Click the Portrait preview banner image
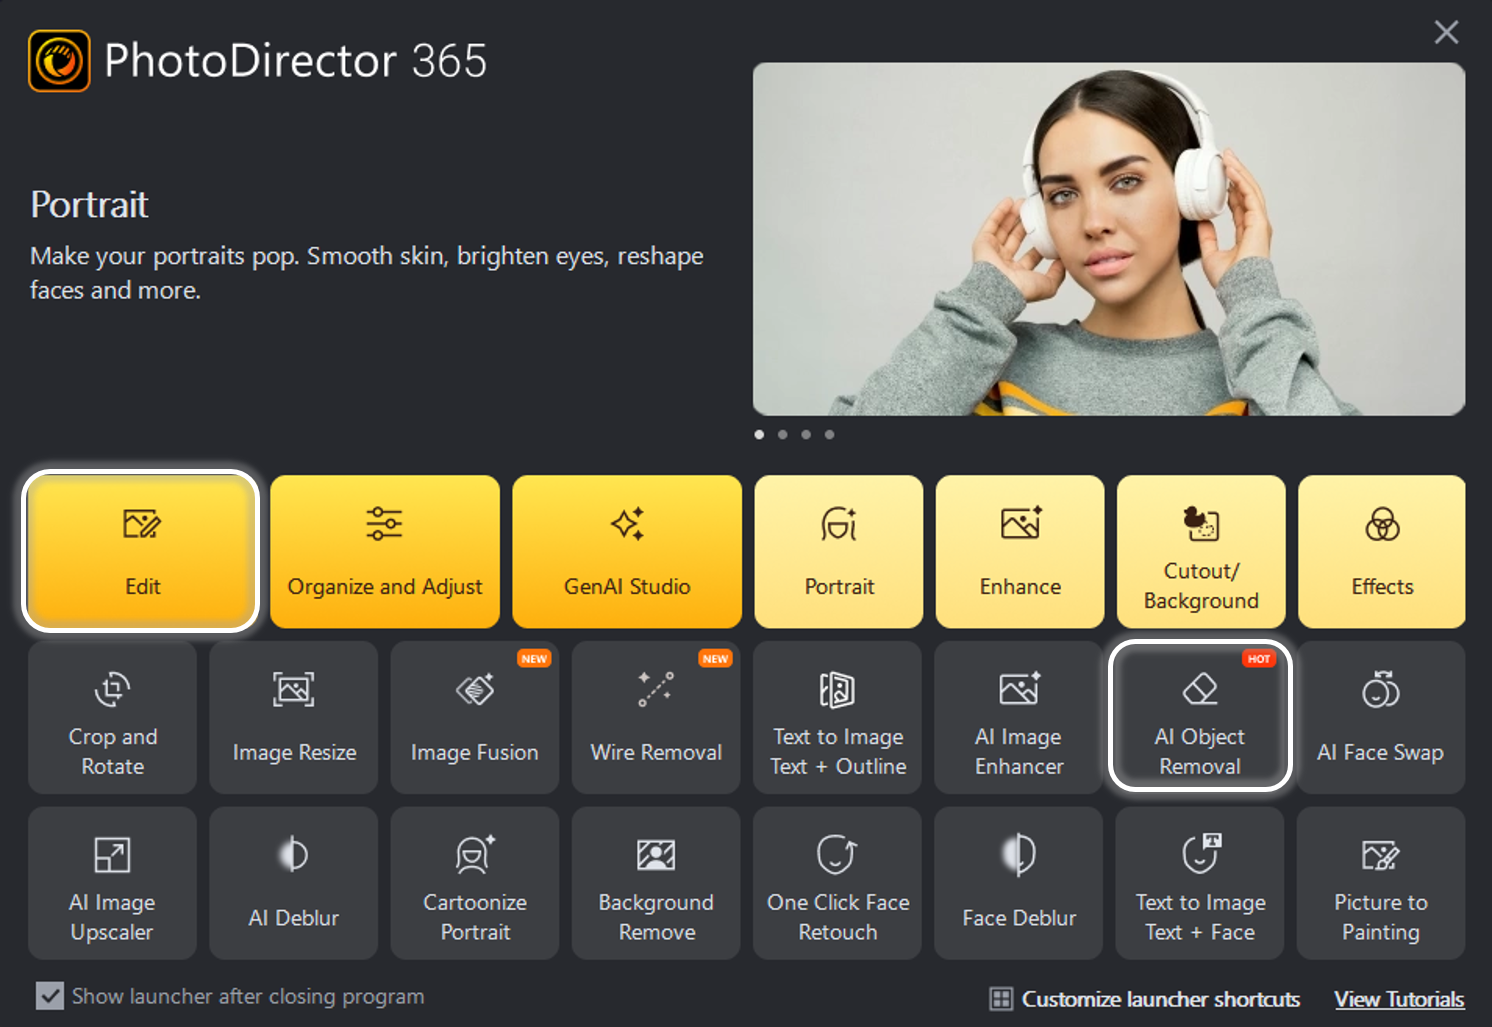The image size is (1492, 1027). (1109, 239)
